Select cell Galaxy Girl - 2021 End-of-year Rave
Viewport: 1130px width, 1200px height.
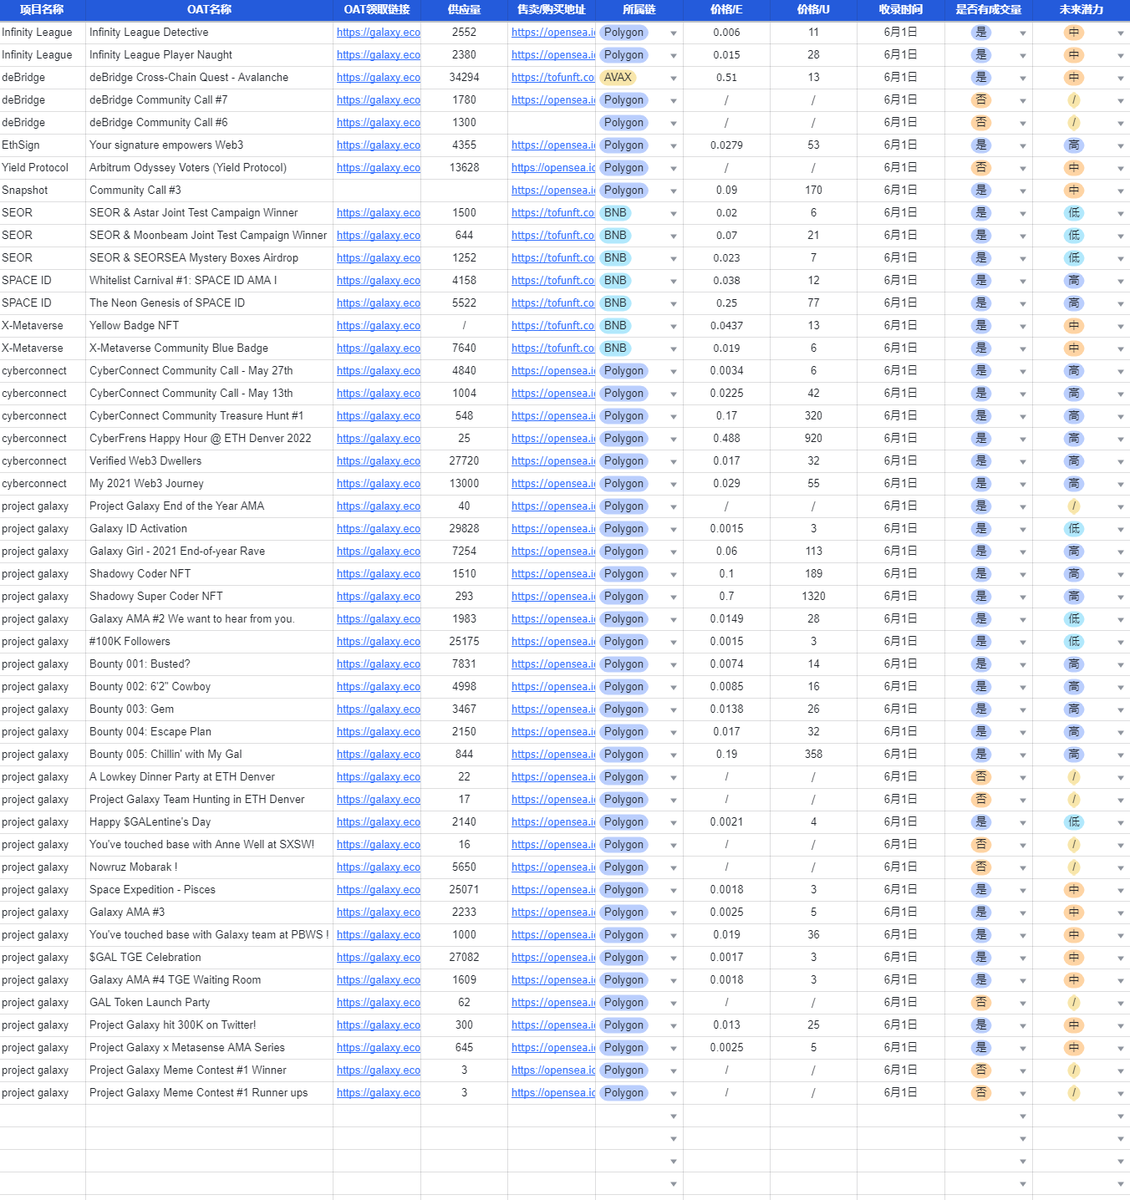click(x=209, y=551)
